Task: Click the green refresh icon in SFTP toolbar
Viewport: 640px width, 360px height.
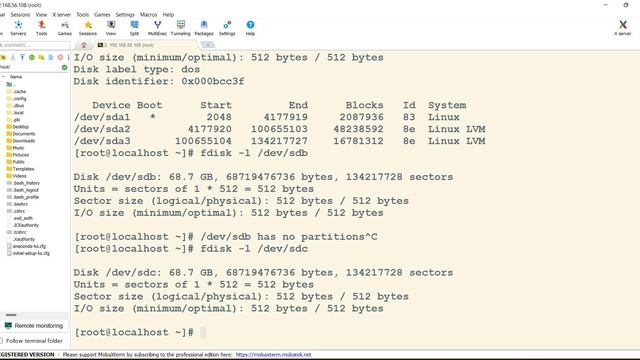Action: click(31, 58)
